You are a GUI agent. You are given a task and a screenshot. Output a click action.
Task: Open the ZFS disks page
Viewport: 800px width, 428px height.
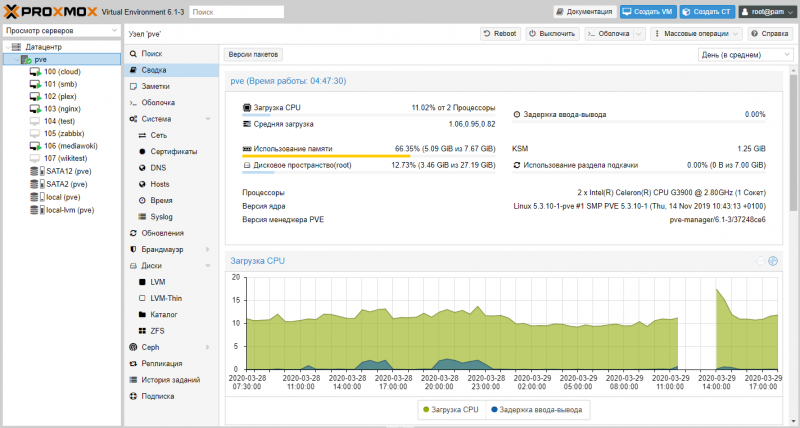[x=158, y=330]
